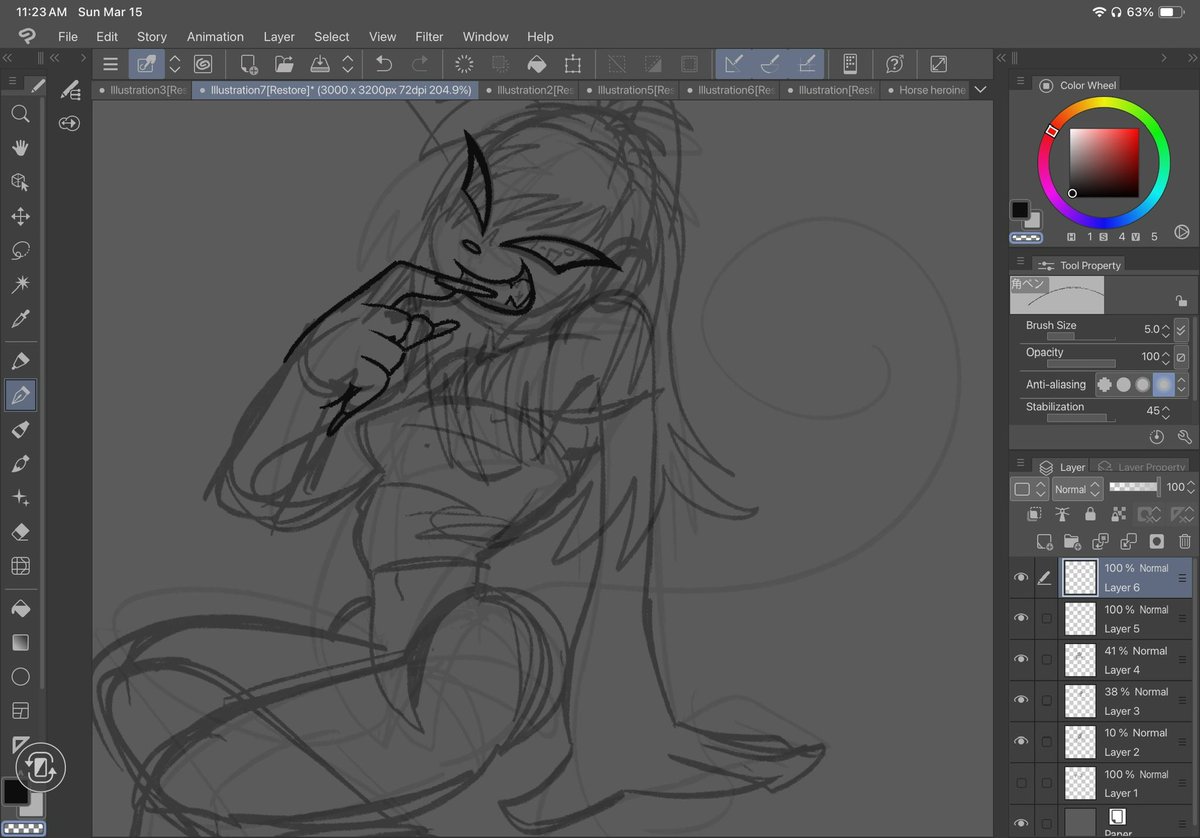This screenshot has width=1200, height=838.
Task: Select the Eyedropper tool
Action: 20,319
